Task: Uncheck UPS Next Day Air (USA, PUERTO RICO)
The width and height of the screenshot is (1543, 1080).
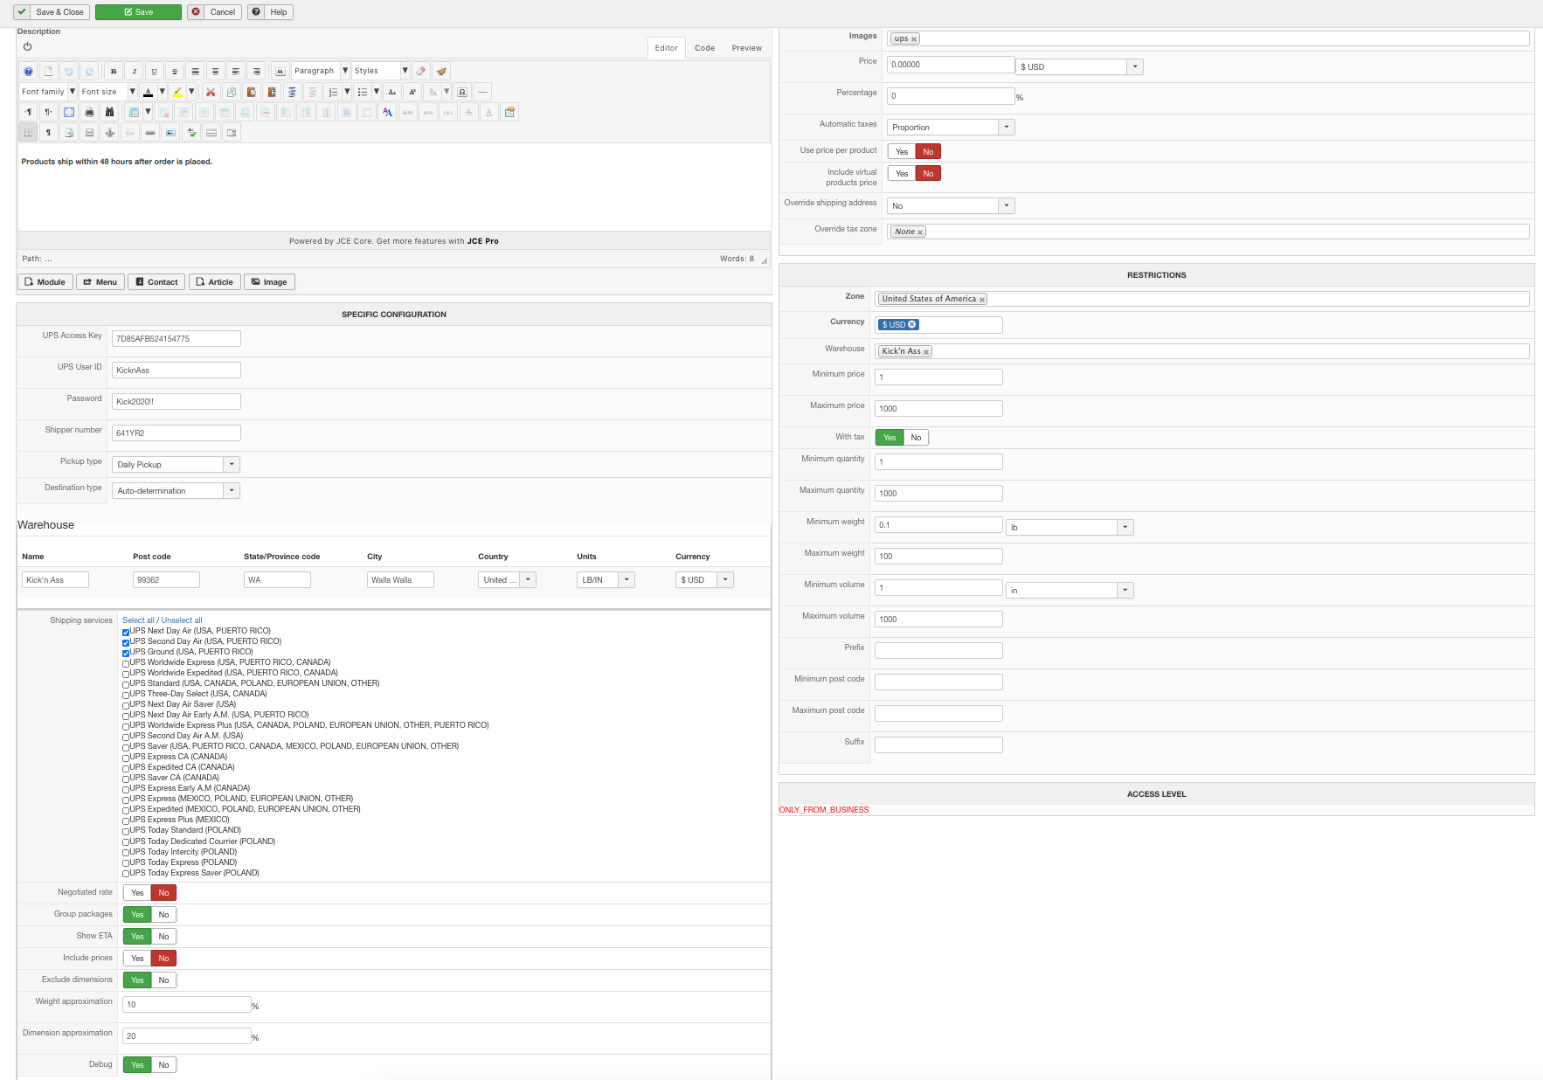Action: click(x=126, y=632)
